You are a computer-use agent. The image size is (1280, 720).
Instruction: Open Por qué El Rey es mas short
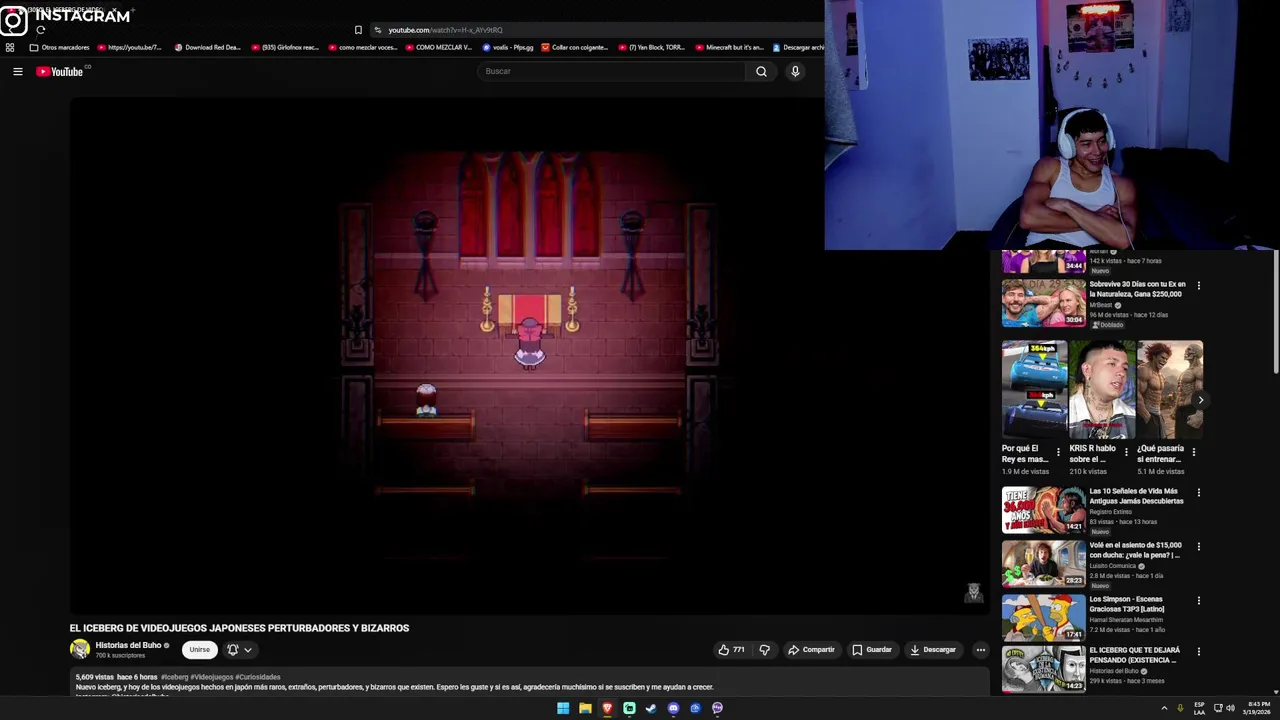pyautogui.click(x=1034, y=390)
